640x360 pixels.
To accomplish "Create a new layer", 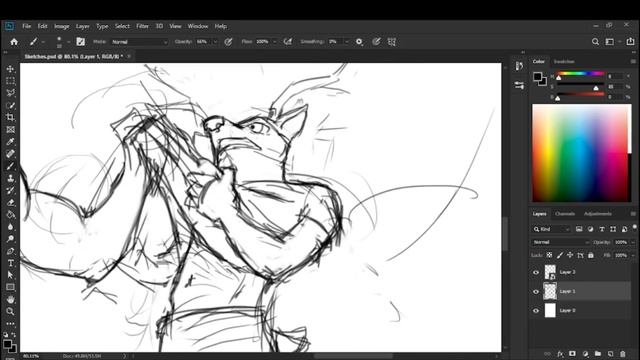I will pos(610,354).
